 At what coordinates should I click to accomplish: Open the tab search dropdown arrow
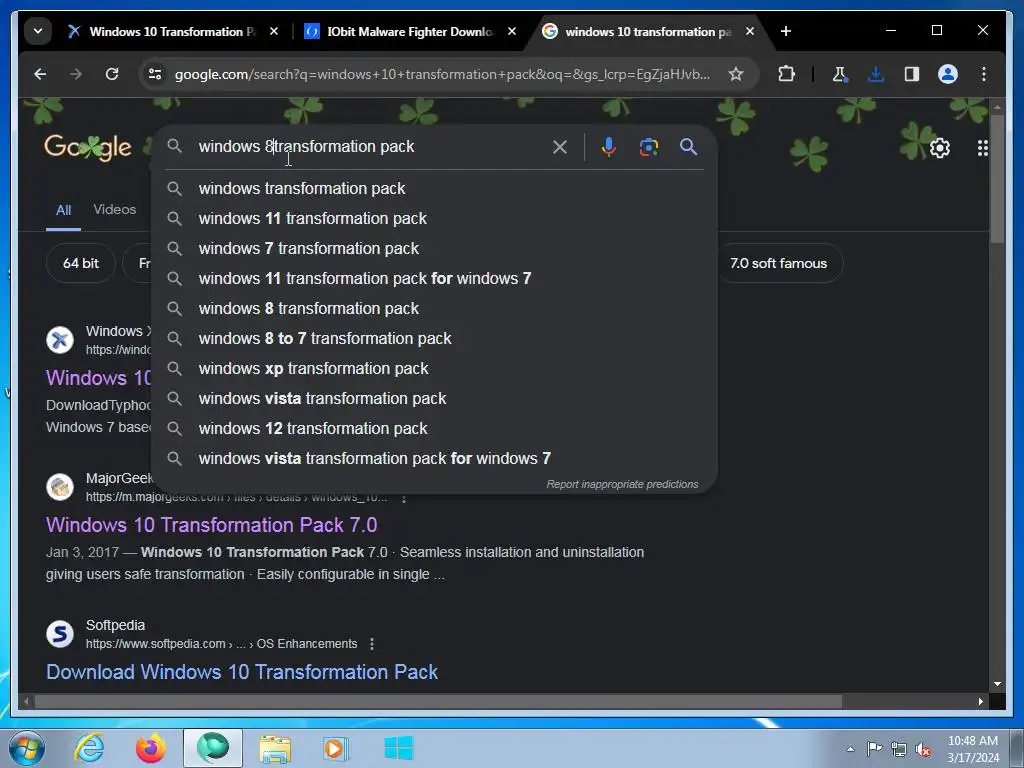(x=38, y=31)
